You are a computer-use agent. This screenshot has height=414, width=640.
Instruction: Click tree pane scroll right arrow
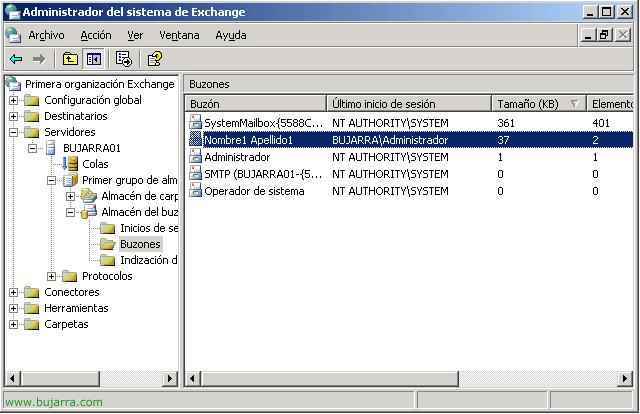(169, 378)
